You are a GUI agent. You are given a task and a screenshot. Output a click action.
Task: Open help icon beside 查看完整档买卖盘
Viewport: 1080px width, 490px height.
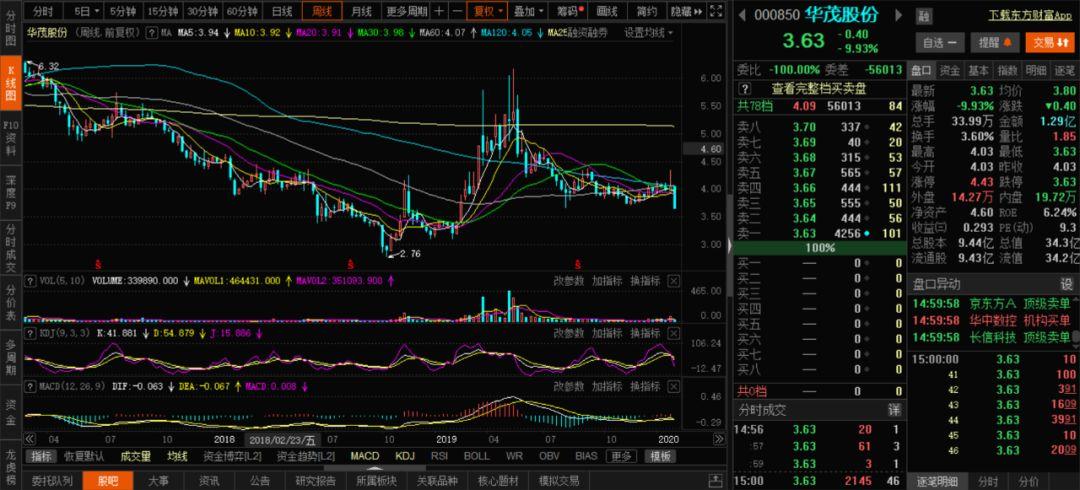[x=744, y=88]
